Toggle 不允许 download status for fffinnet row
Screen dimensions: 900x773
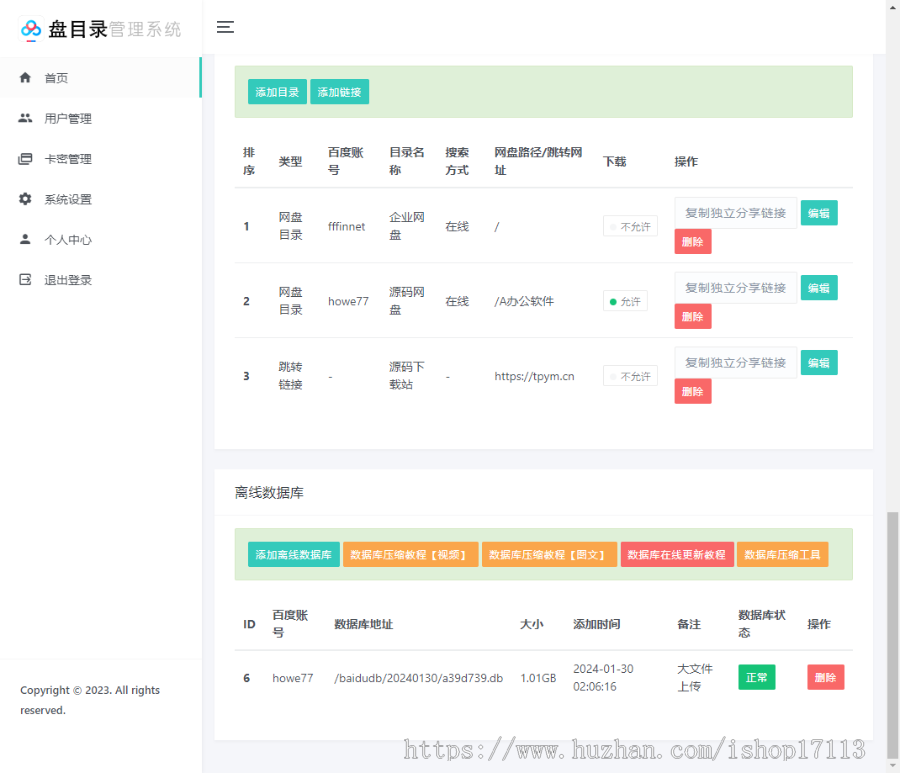click(630, 226)
